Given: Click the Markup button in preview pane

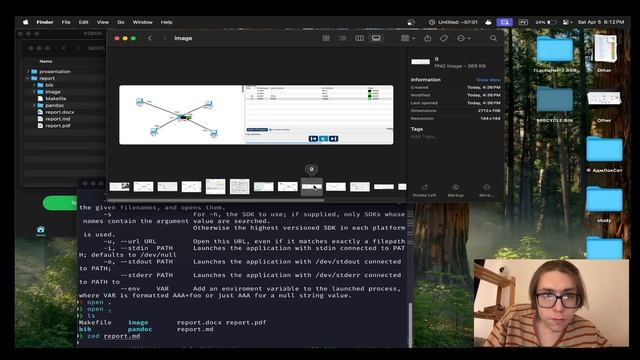Looking at the screenshot, I should (x=456, y=190).
